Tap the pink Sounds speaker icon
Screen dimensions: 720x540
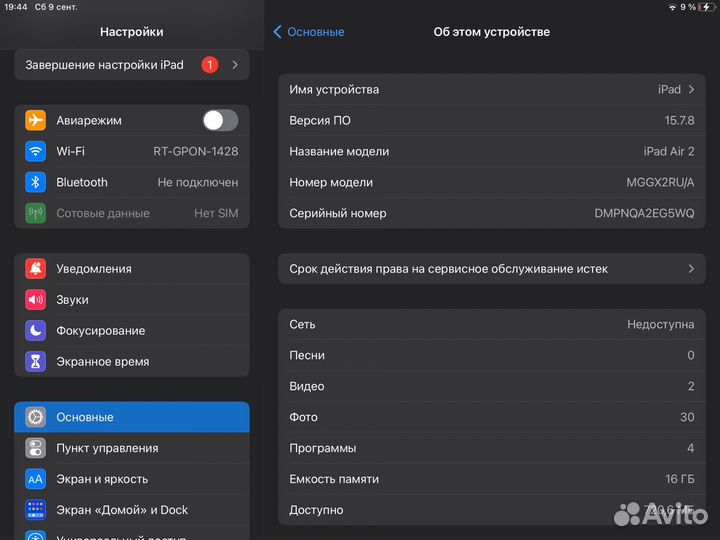click(35, 299)
